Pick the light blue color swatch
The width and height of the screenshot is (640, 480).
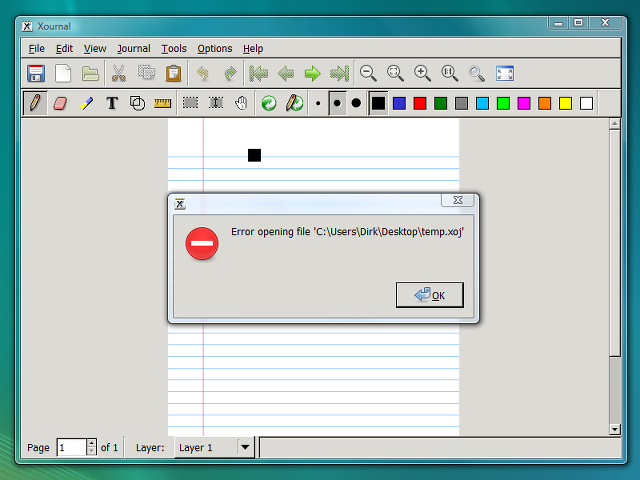482,103
